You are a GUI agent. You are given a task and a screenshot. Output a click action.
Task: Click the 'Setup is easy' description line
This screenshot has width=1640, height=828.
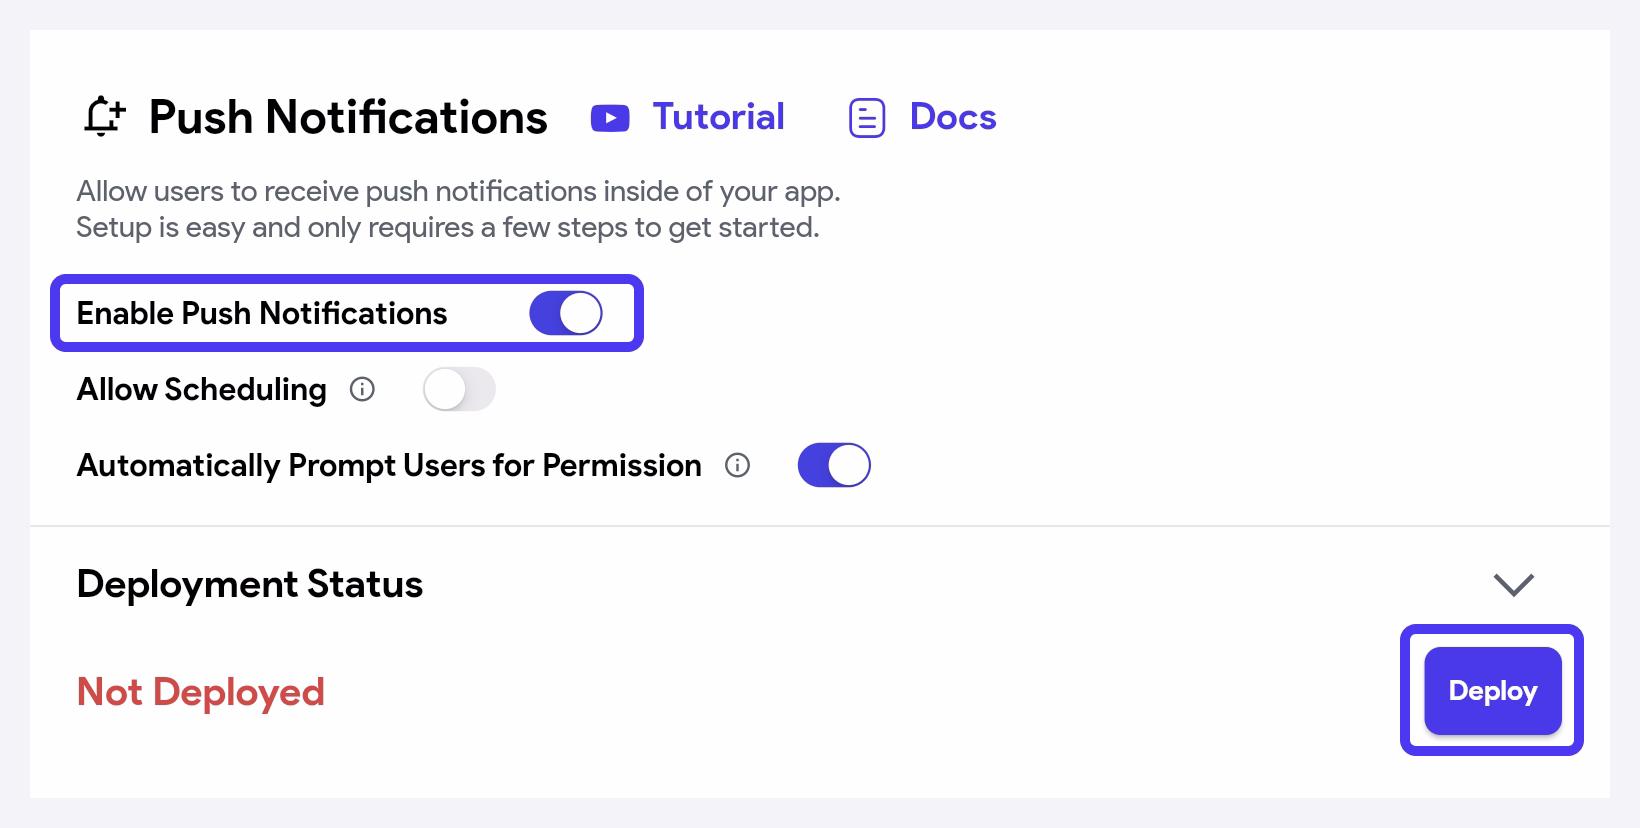point(448,227)
